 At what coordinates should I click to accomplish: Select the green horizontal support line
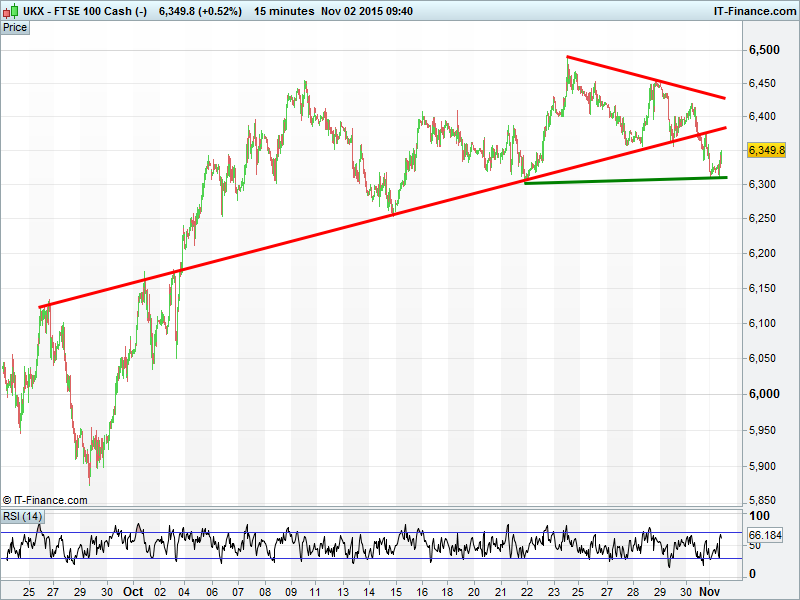pyautogui.click(x=620, y=180)
